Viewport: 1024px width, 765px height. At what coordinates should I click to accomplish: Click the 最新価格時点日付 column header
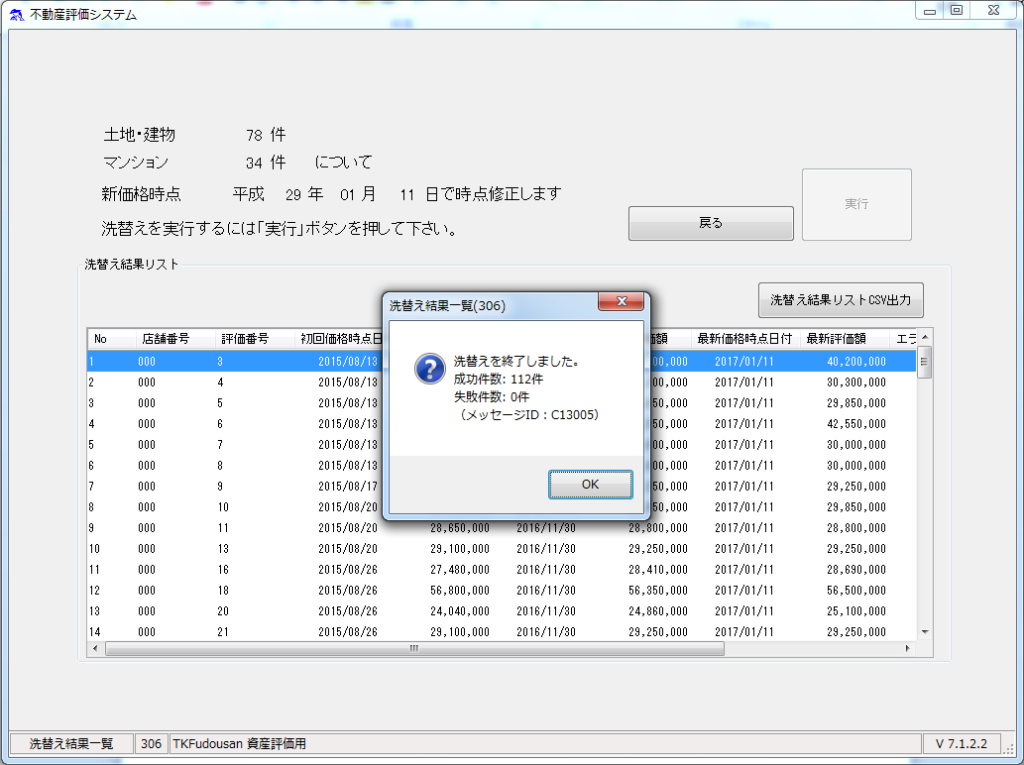(744, 339)
